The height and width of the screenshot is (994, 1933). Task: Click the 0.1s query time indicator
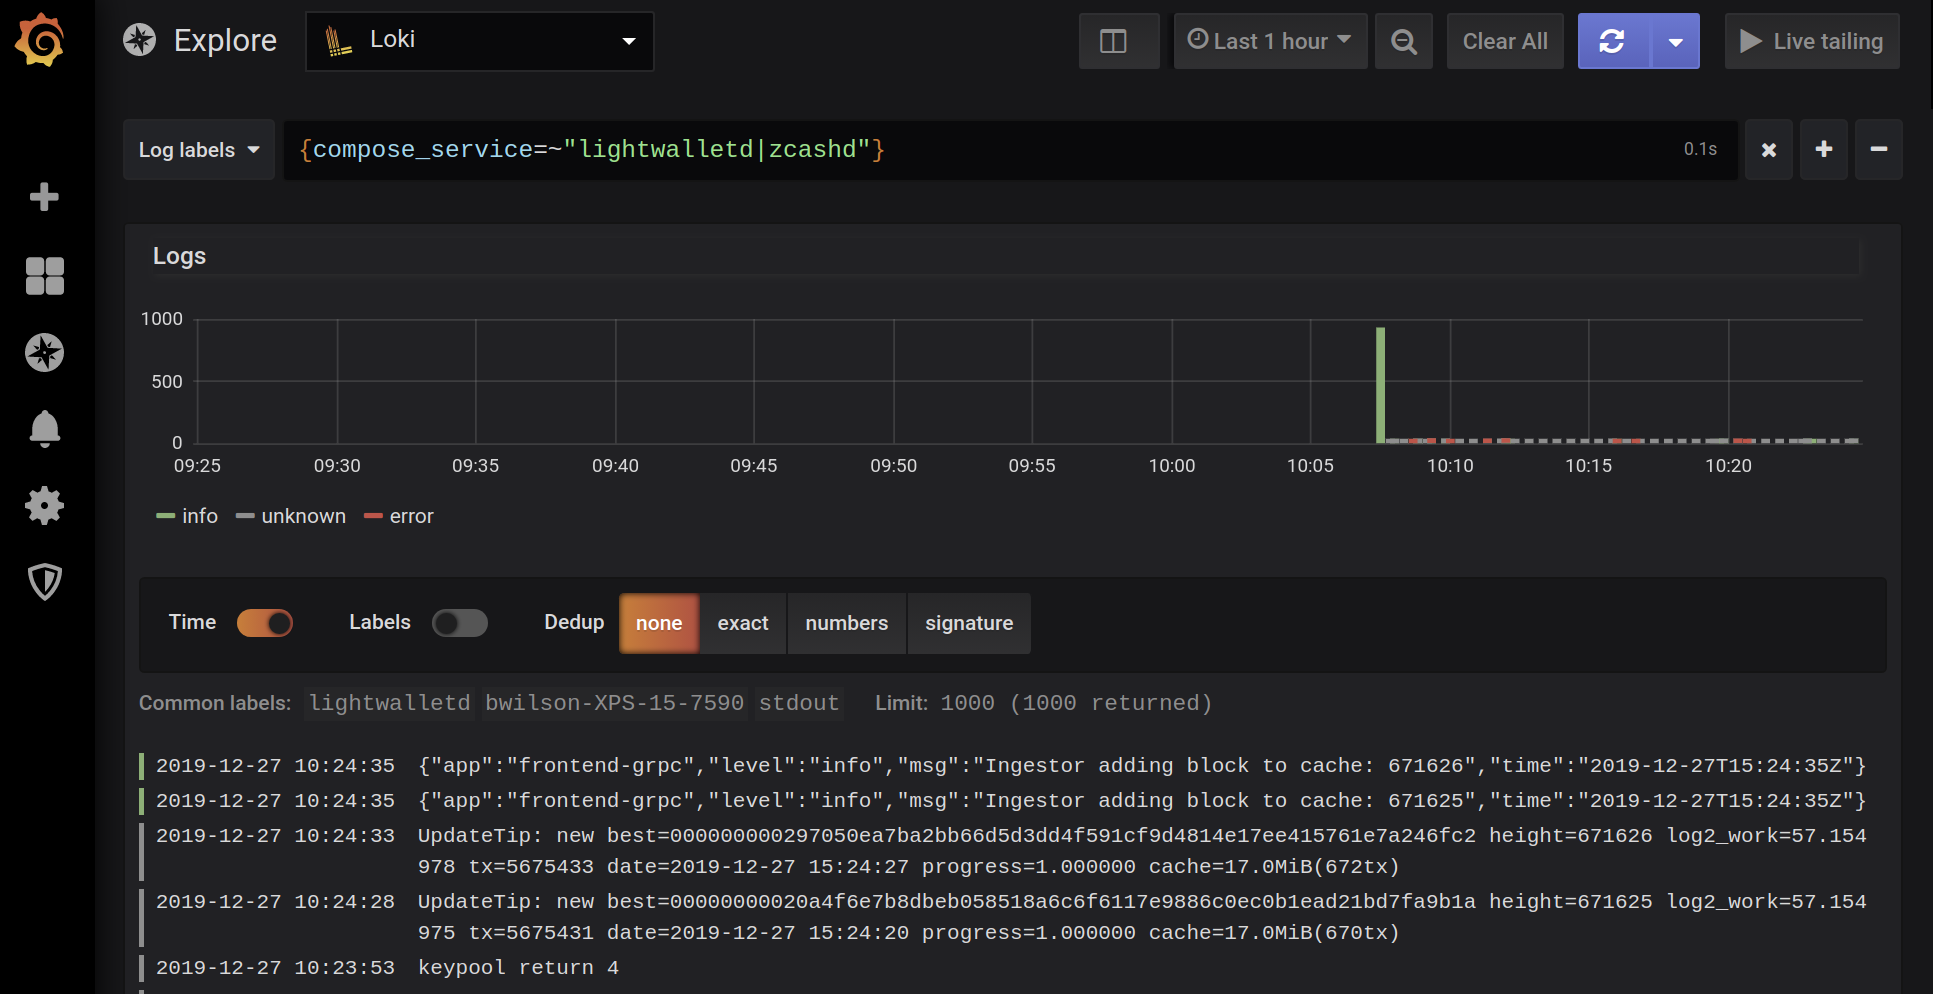click(x=1700, y=149)
